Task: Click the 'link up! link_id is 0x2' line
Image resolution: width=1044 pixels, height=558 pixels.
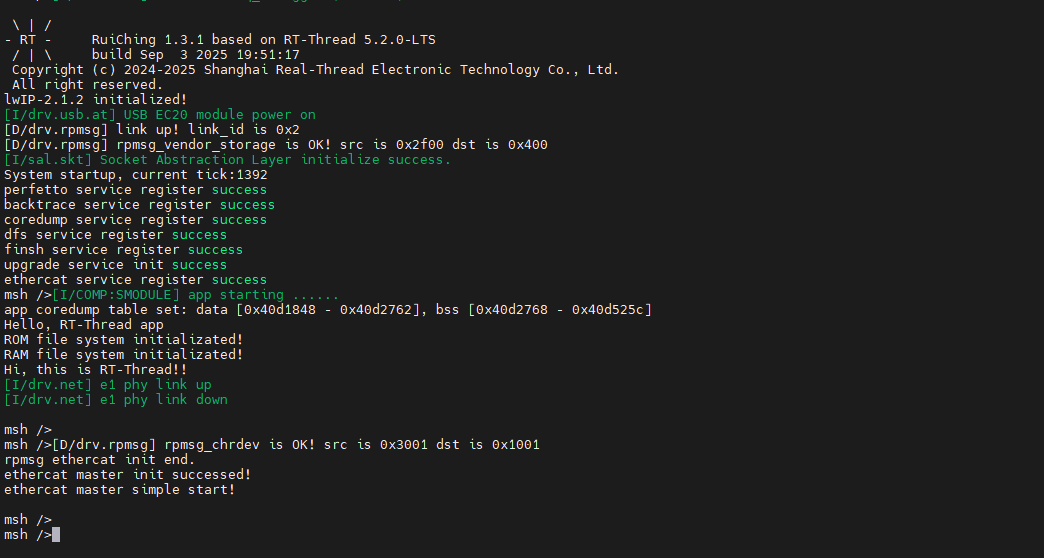Action: pyautogui.click(x=152, y=130)
